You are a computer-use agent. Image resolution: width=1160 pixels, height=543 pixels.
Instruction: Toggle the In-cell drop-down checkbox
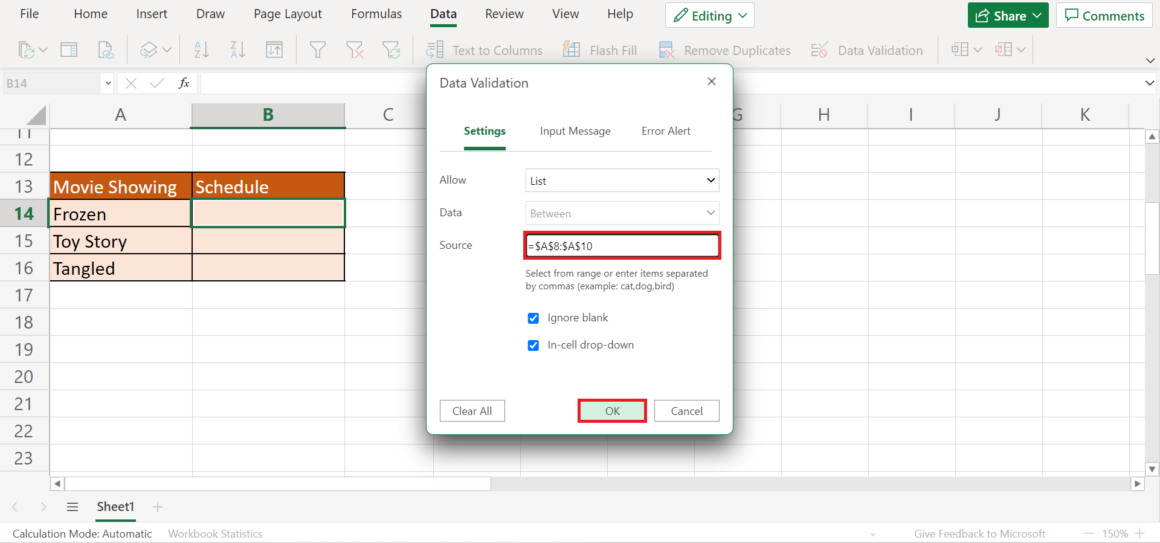click(x=533, y=345)
